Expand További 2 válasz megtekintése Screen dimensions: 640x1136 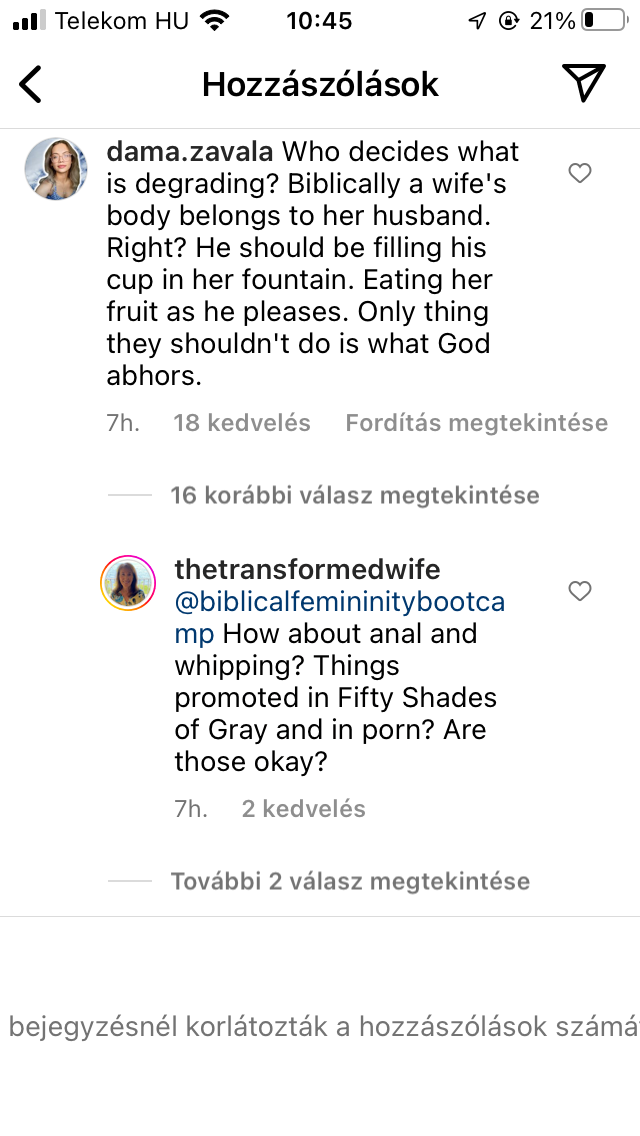pyautogui.click(x=350, y=881)
